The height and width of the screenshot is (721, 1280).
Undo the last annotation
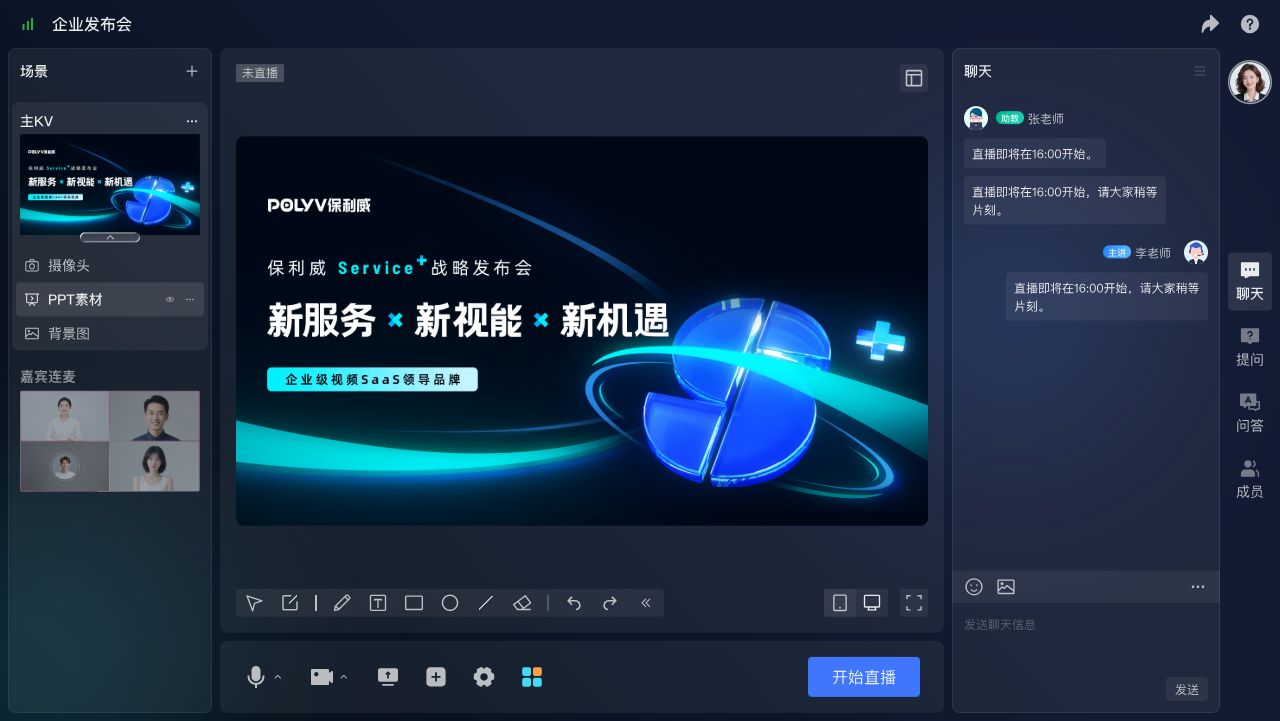574,603
